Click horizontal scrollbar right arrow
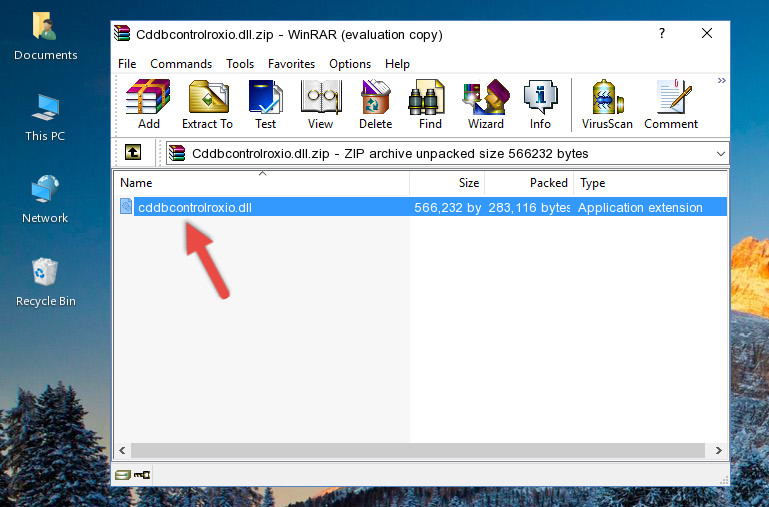The height and width of the screenshot is (507, 769). point(718,450)
